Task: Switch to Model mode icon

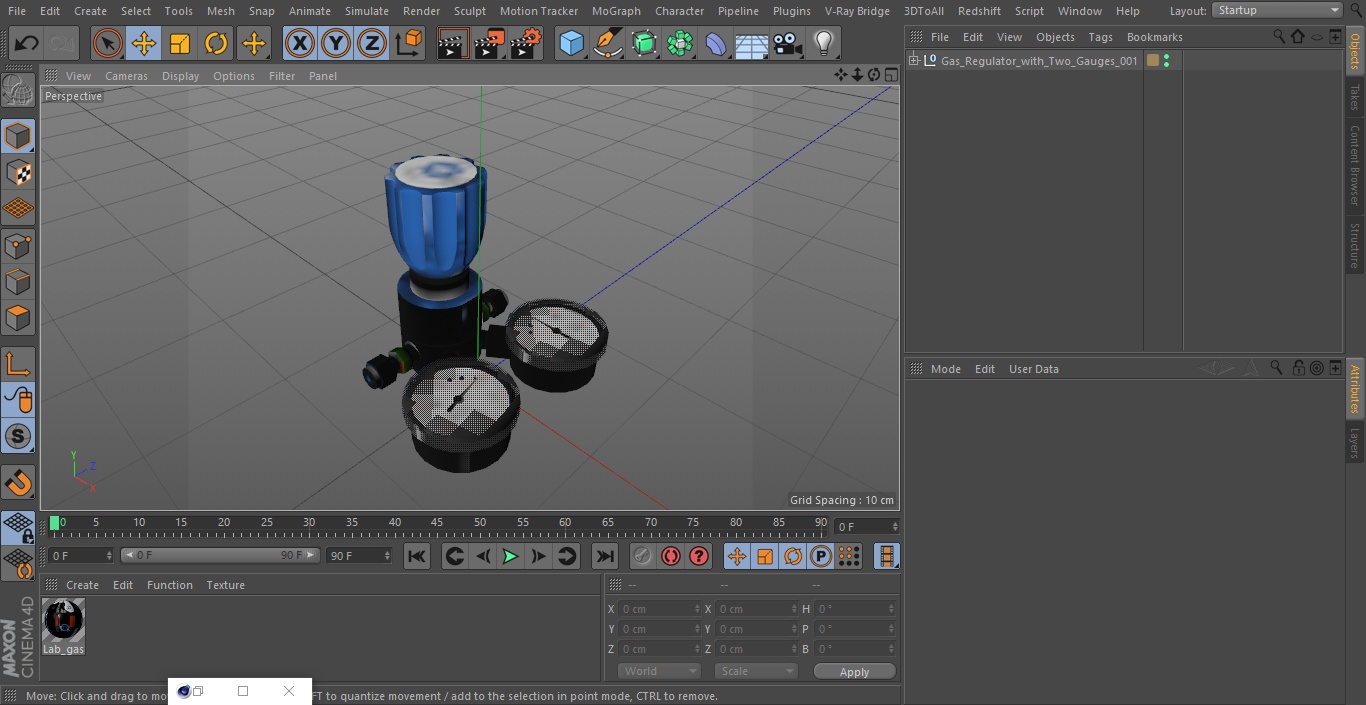Action: click(18, 136)
